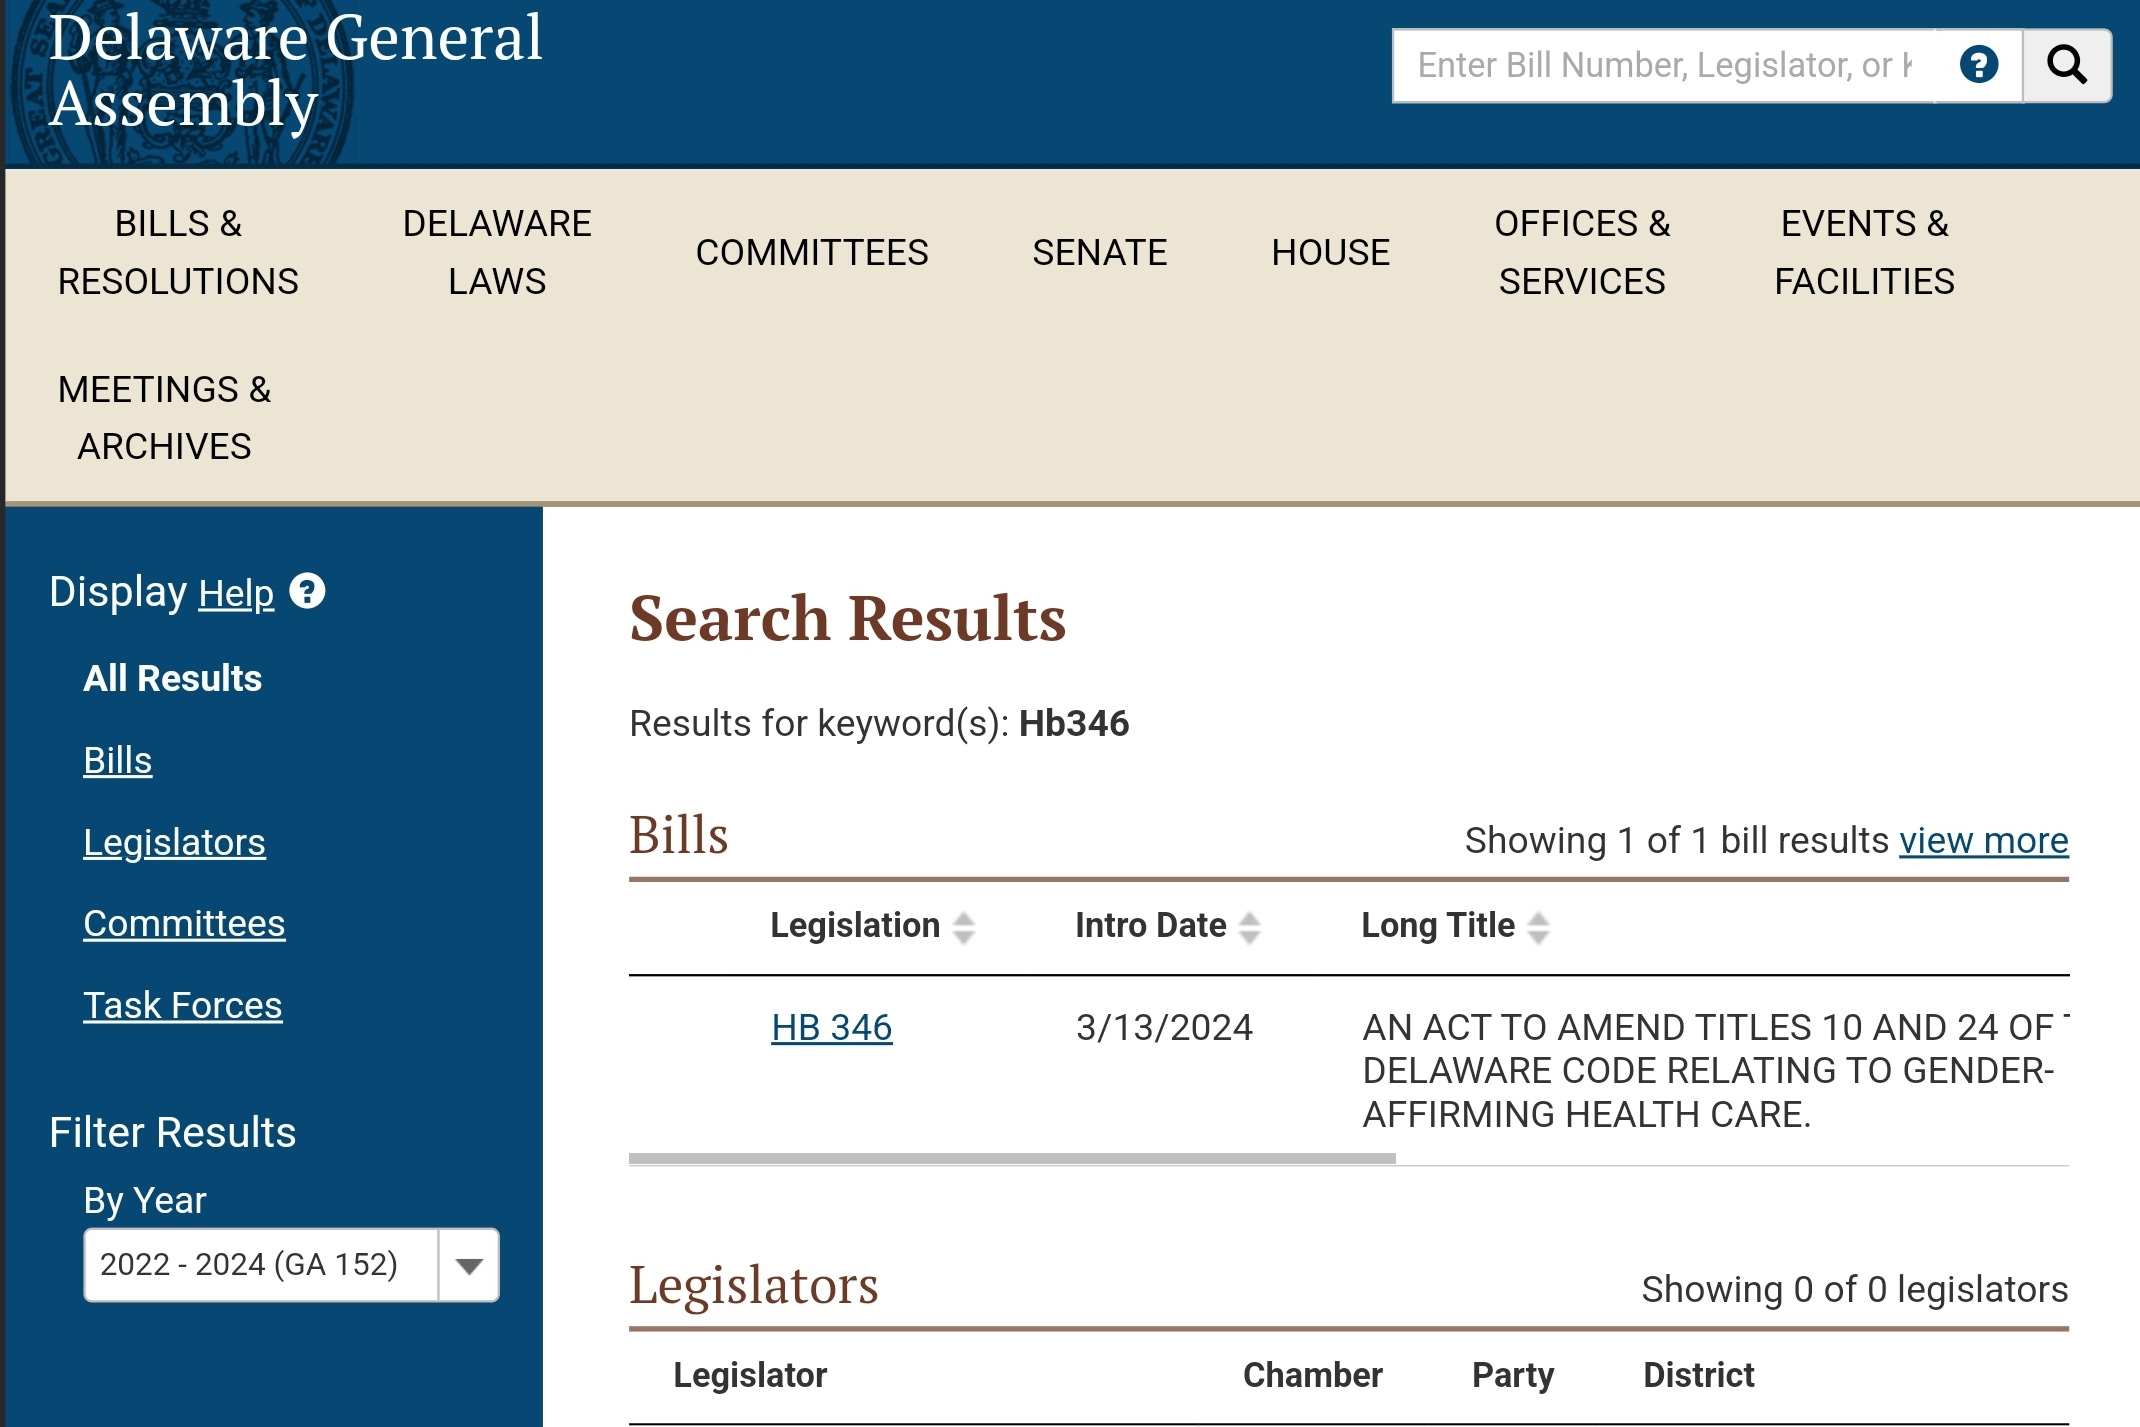
Task: Open the HB 346 bill link
Action: 831,1027
